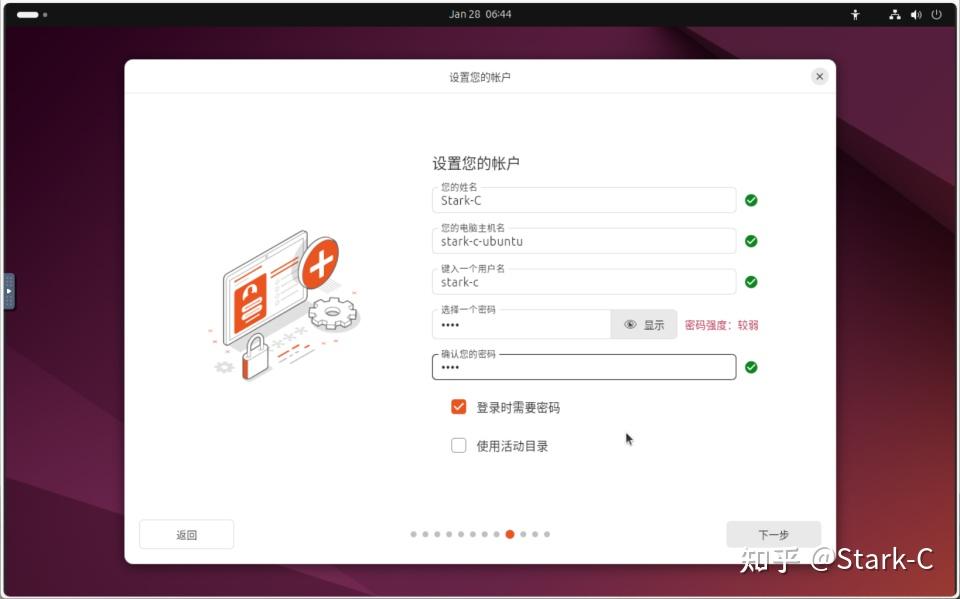This screenshot has width=960, height=599.
Task: Click the green checkmark beside confirm password
Action: 751,367
